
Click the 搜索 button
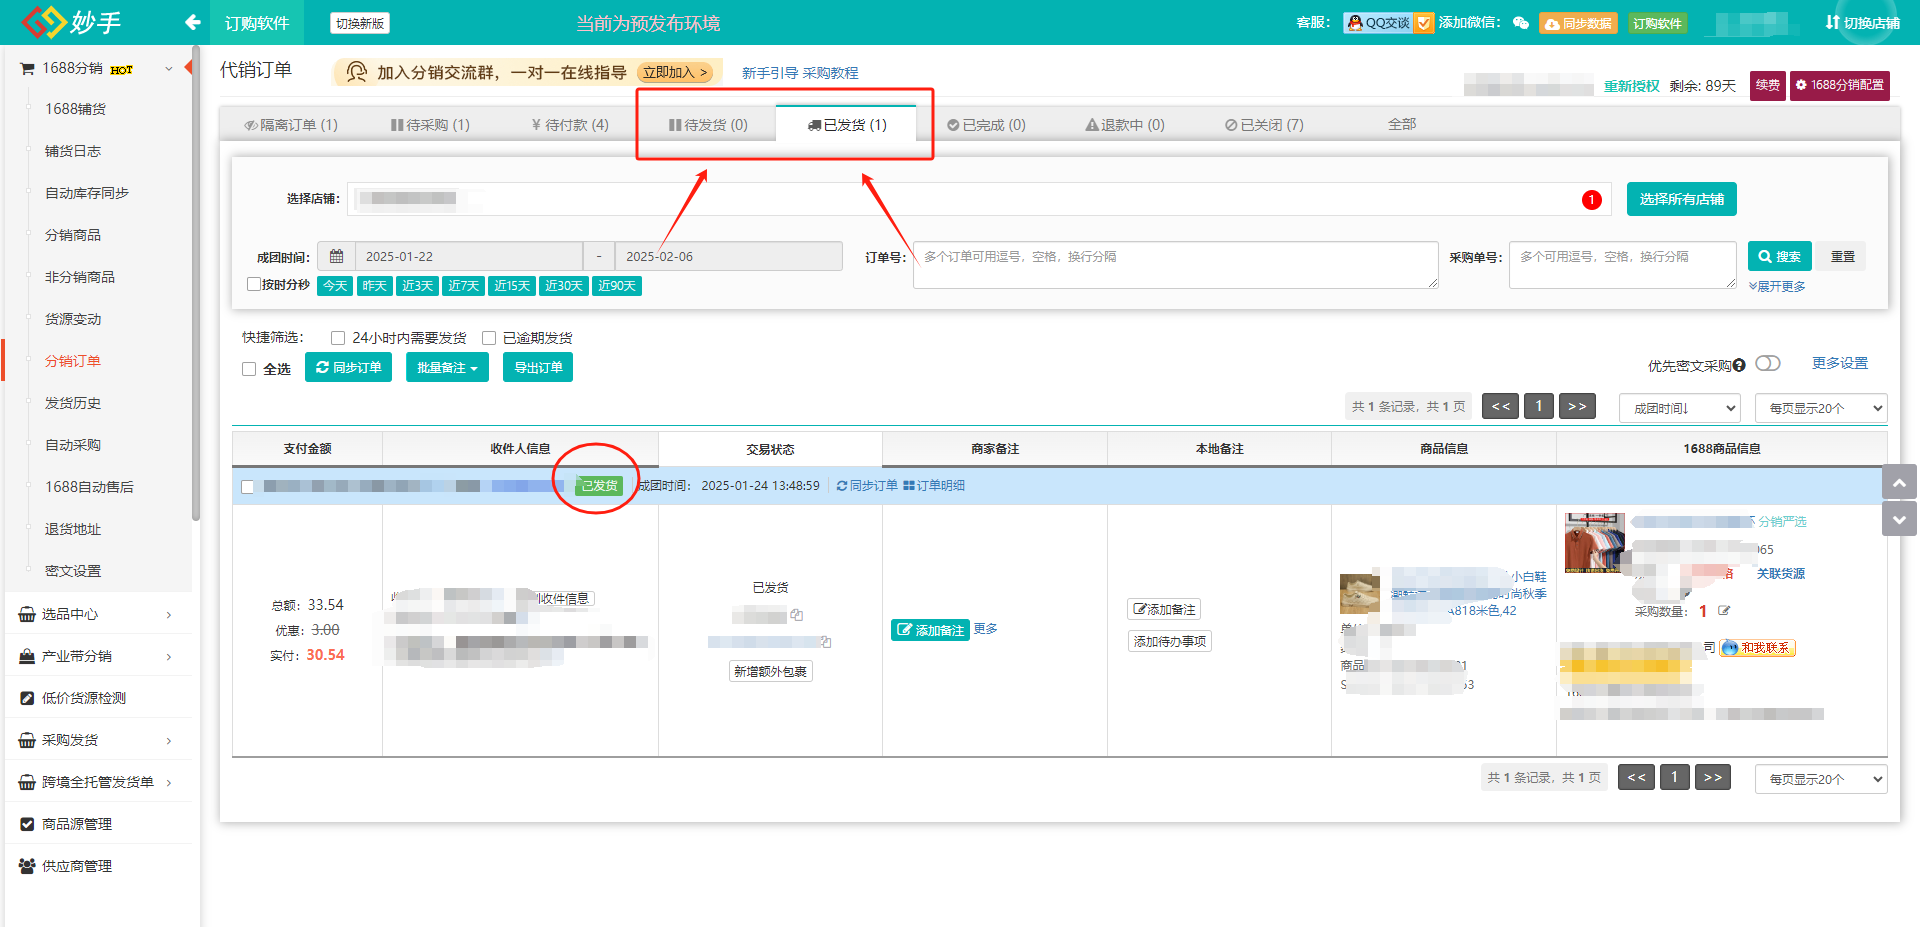pos(1780,256)
